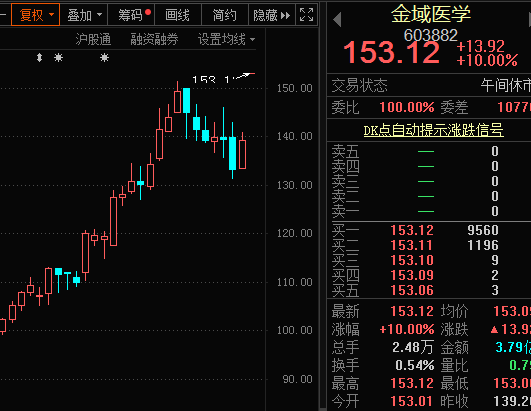Viewport: 531px width, 411px height.
Task: Click the previous stock left arrow
Action: tap(337, 20)
